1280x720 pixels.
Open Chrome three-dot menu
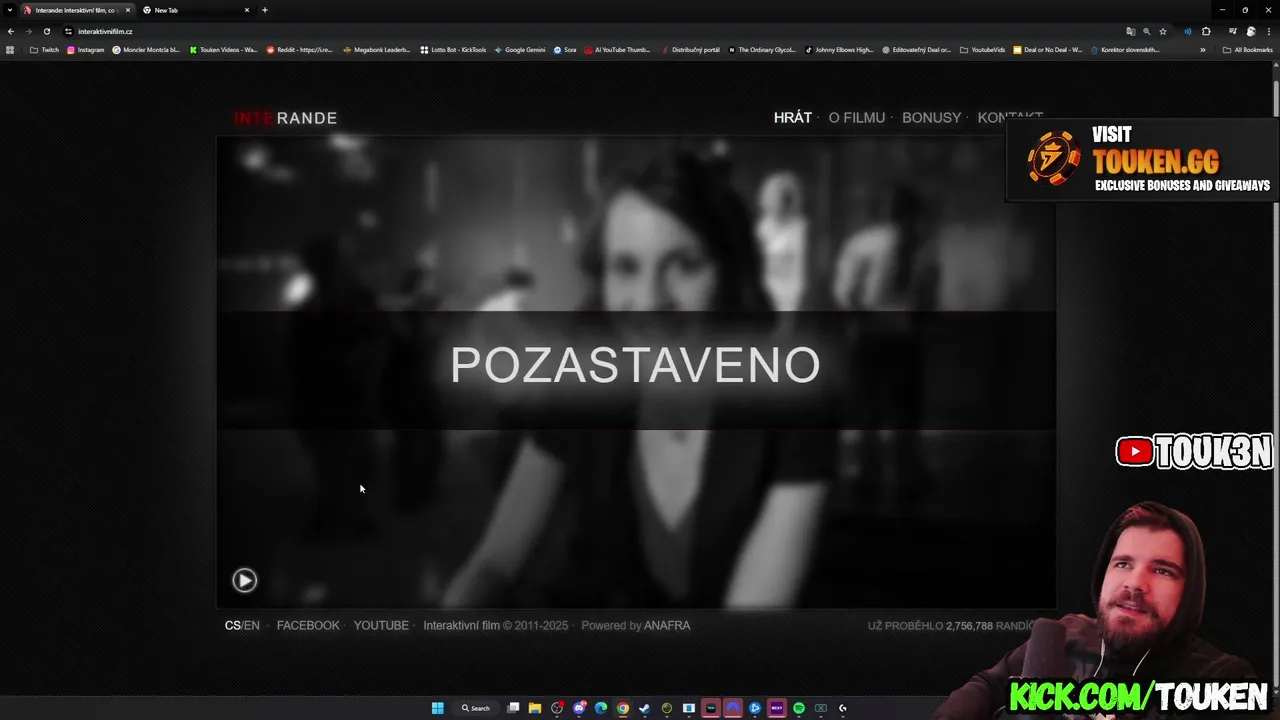tap(1269, 31)
